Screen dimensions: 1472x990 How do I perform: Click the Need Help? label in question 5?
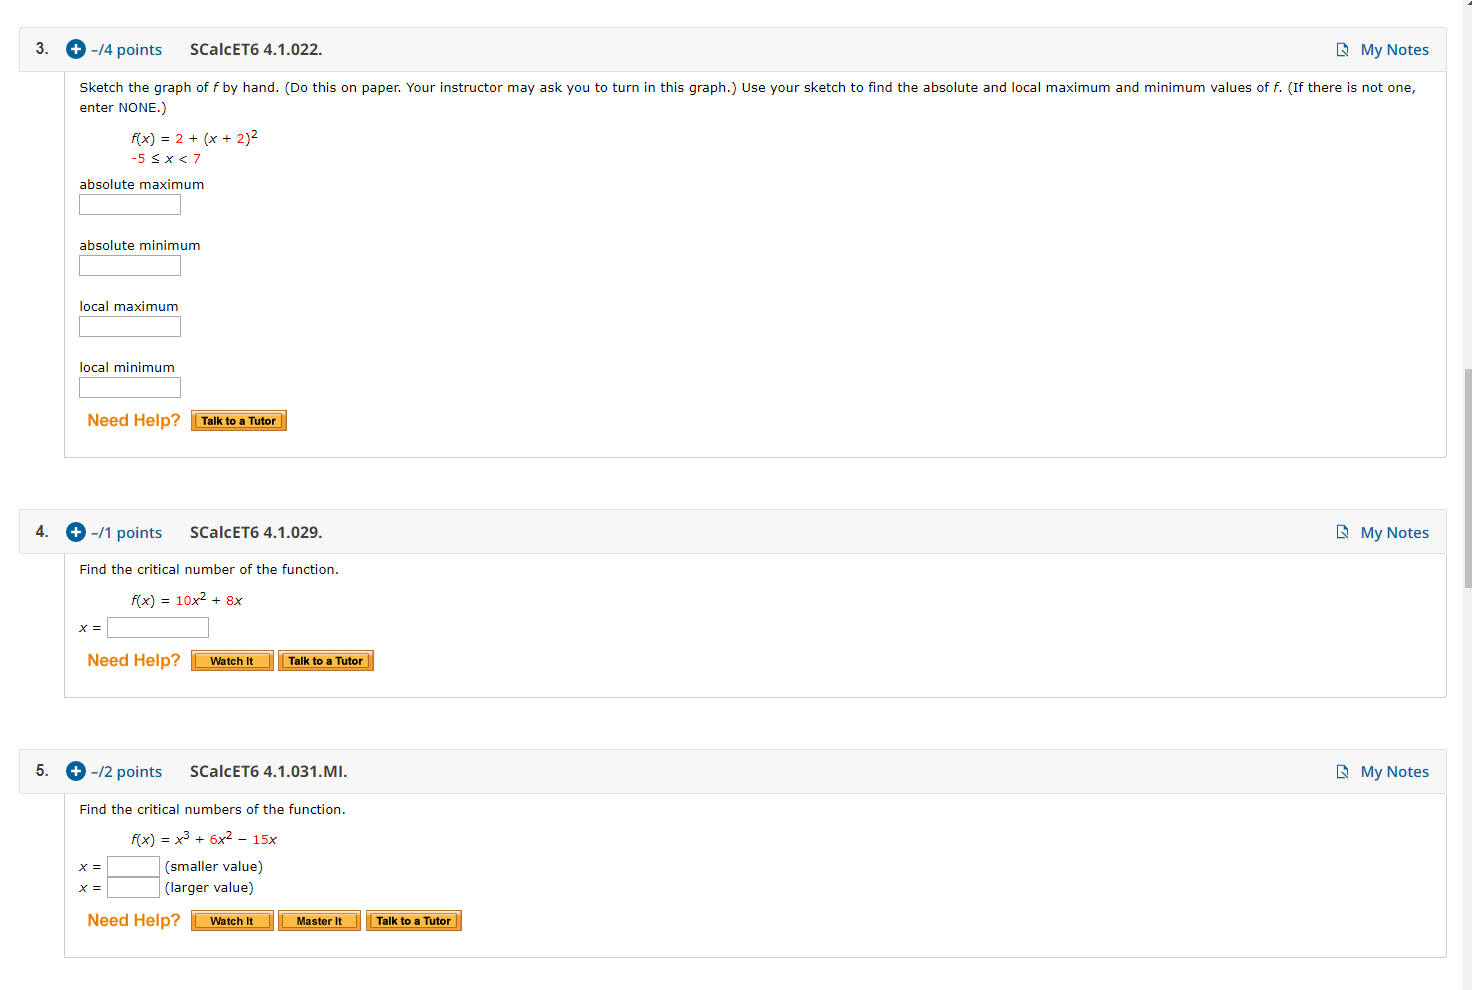[134, 921]
